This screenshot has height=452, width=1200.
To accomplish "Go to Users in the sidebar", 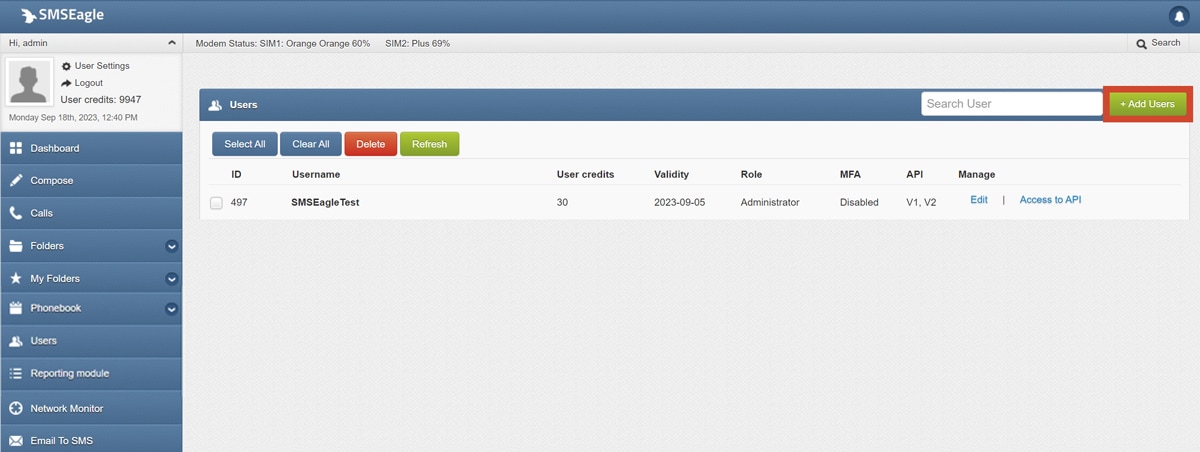I will [91, 341].
